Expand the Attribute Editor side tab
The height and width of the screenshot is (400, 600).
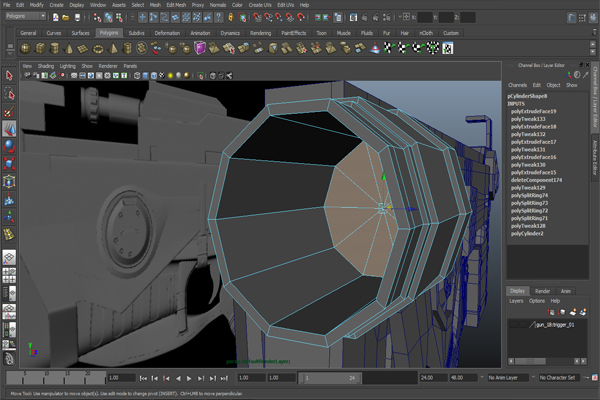(x=595, y=156)
